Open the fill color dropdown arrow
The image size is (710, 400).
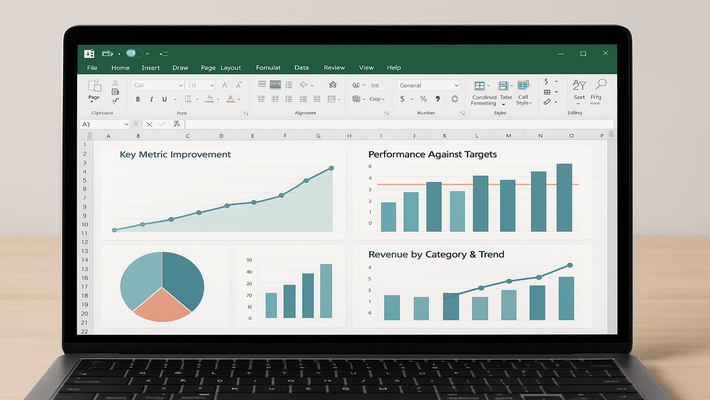(218, 99)
